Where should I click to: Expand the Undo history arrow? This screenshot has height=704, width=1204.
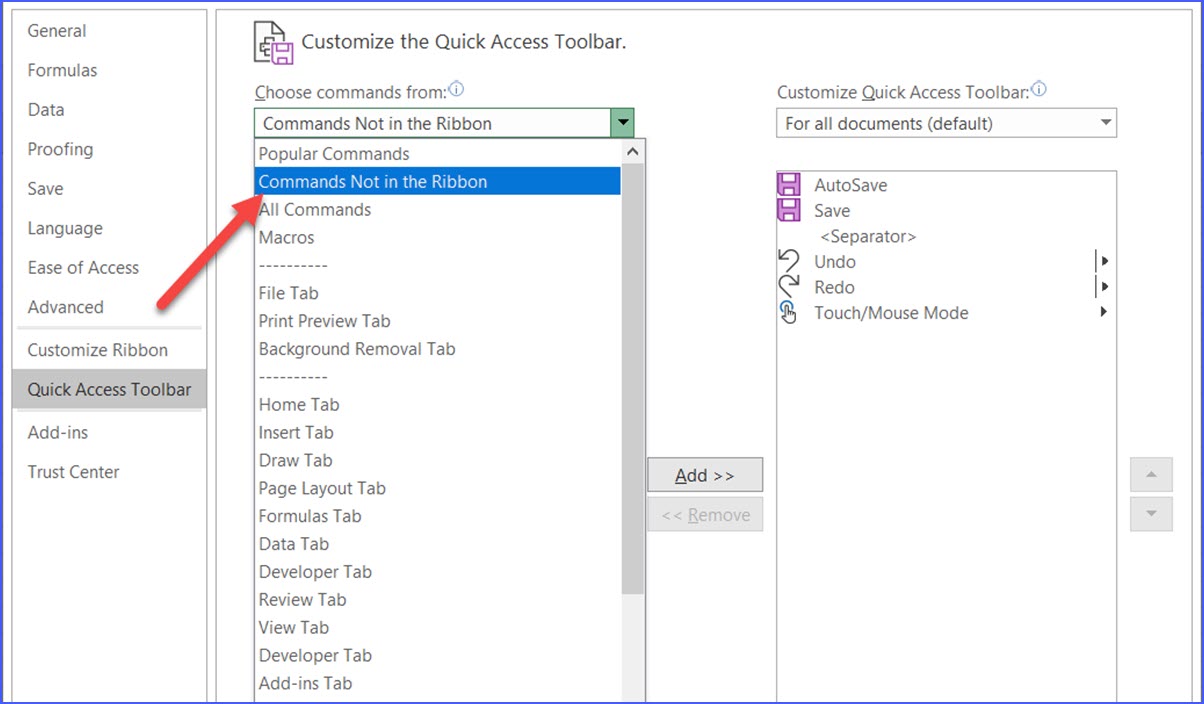[x=1104, y=261]
